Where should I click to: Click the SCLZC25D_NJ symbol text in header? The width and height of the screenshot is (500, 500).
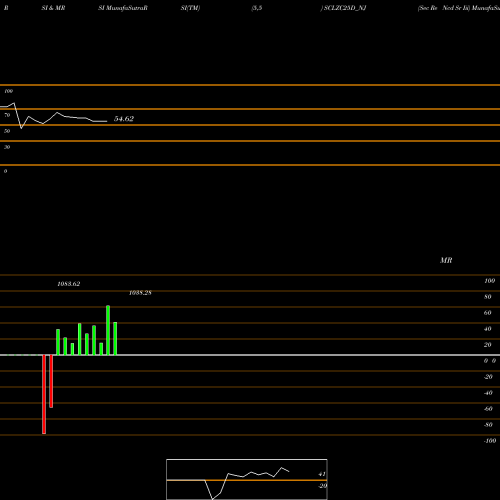[x=345, y=8]
